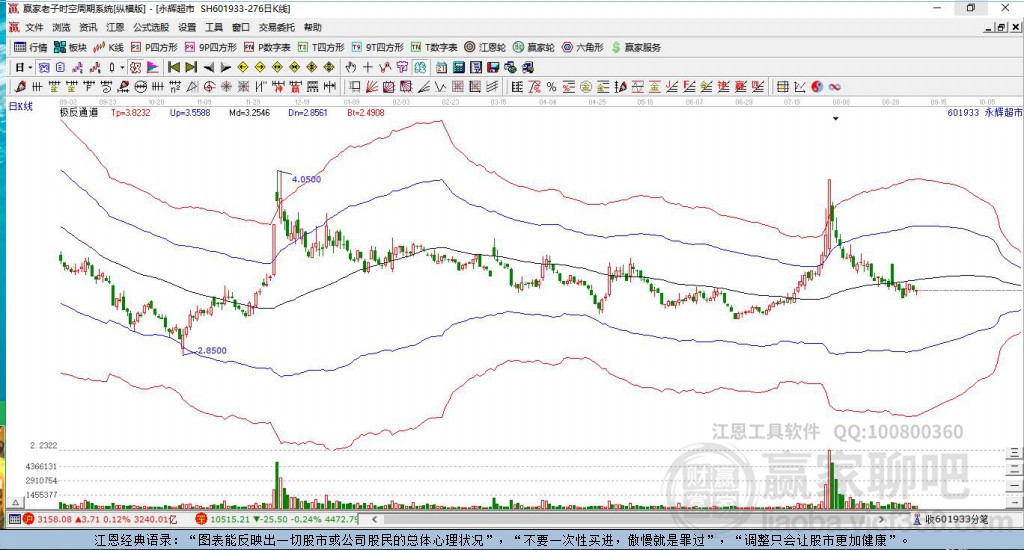Select the hand pan tool
The width and height of the screenshot is (1024, 550).
click(x=351, y=67)
